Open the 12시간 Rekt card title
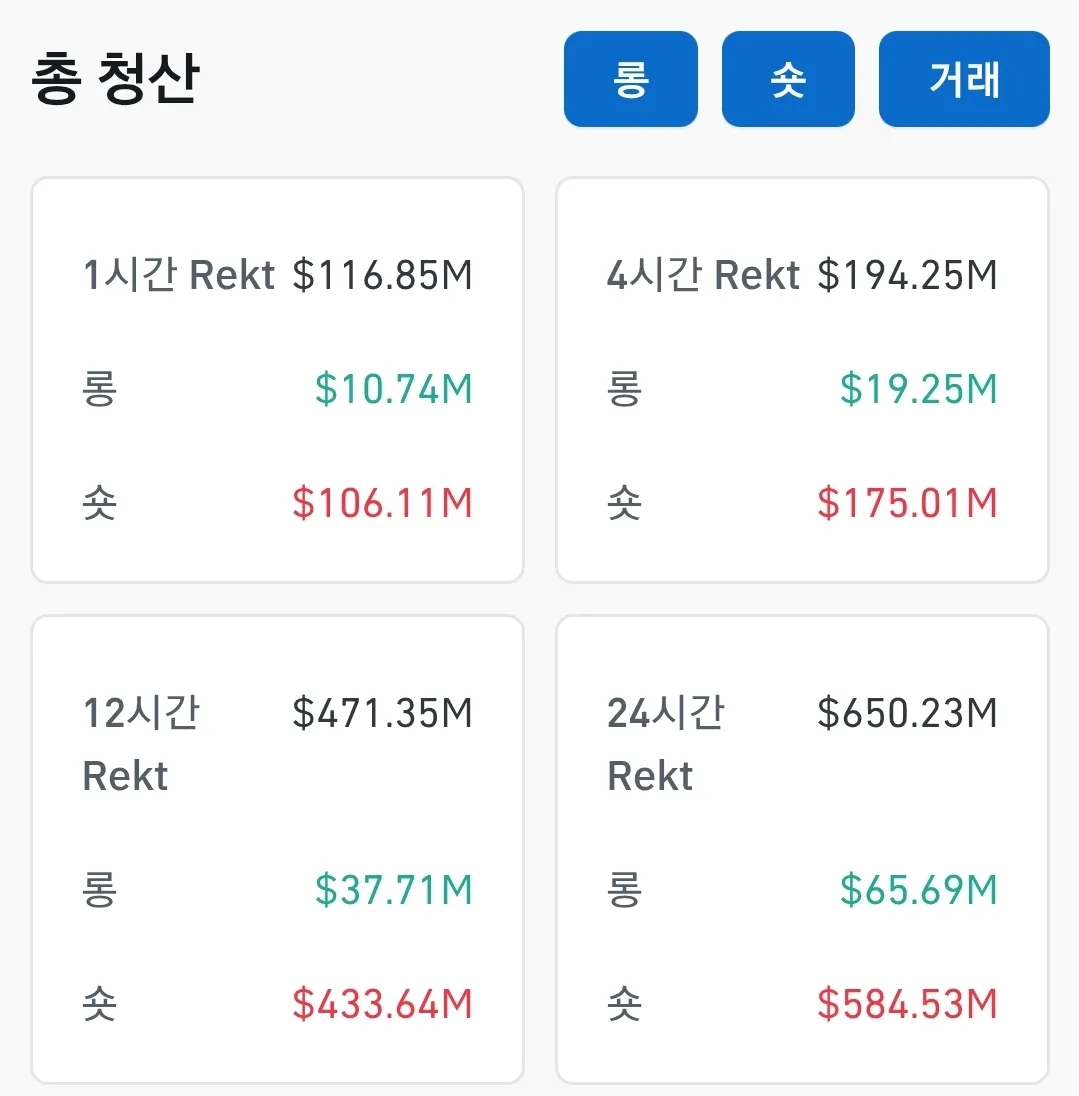Viewport: 1079px width, 1096px height. (x=141, y=744)
